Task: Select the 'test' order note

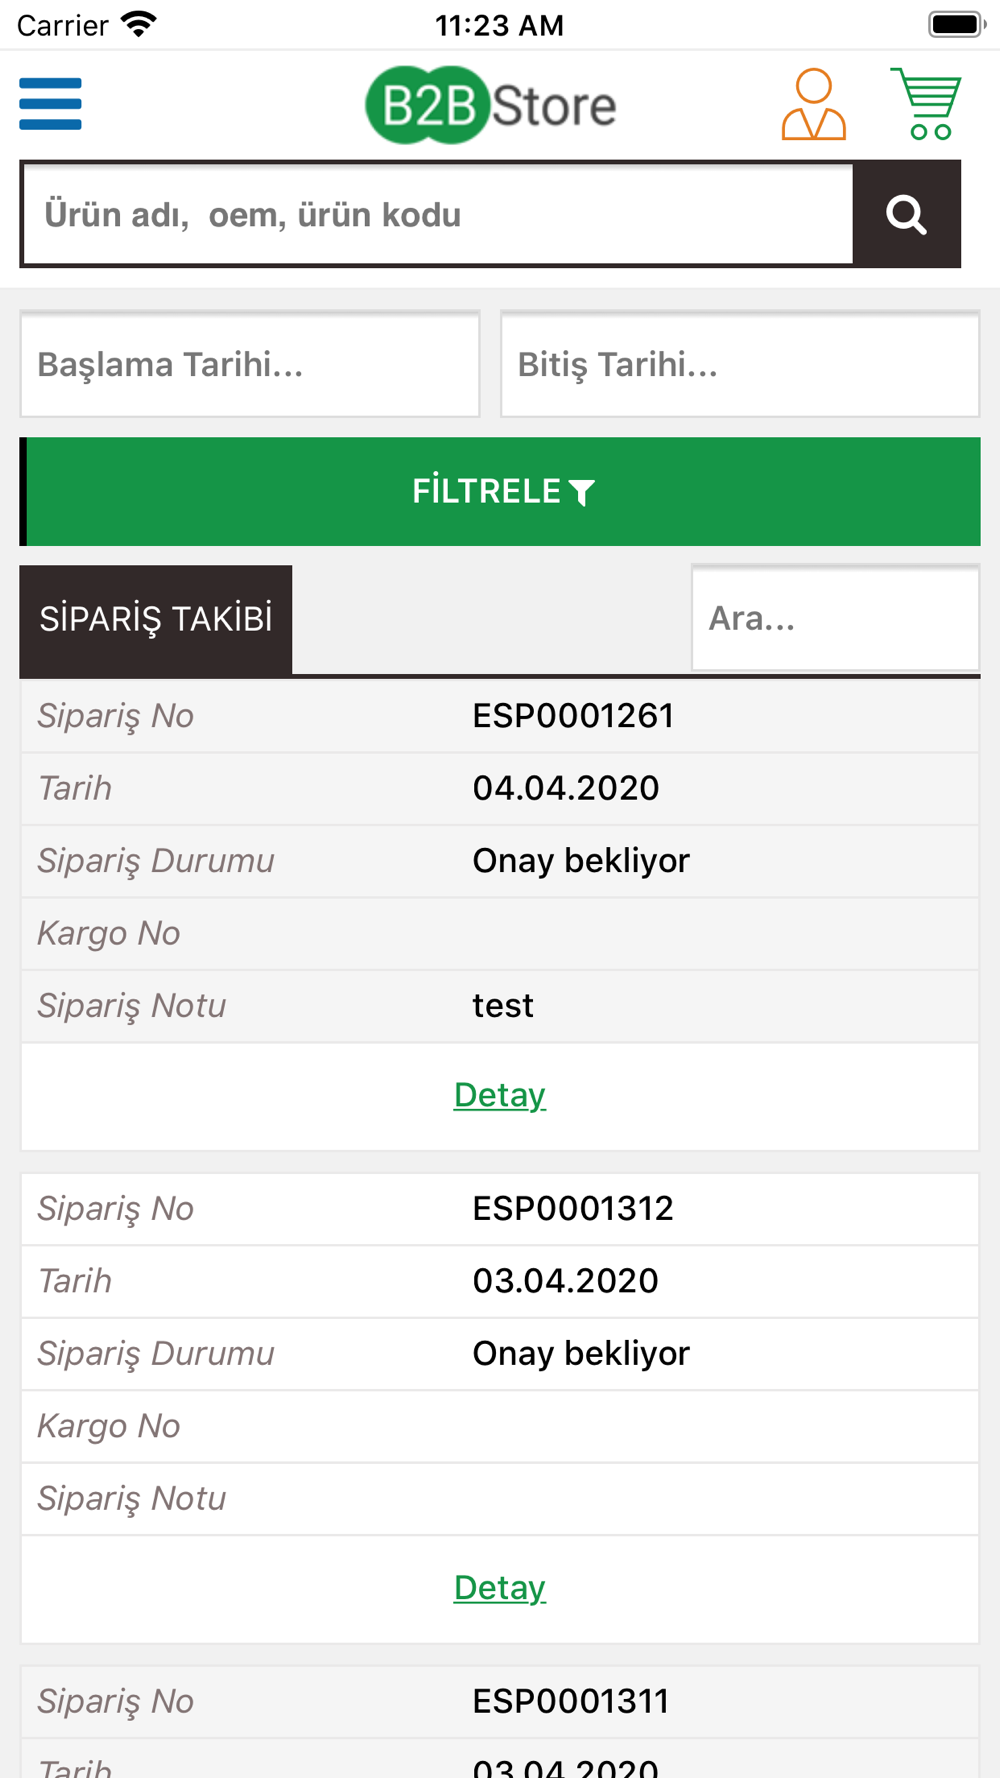Action: click(503, 1006)
